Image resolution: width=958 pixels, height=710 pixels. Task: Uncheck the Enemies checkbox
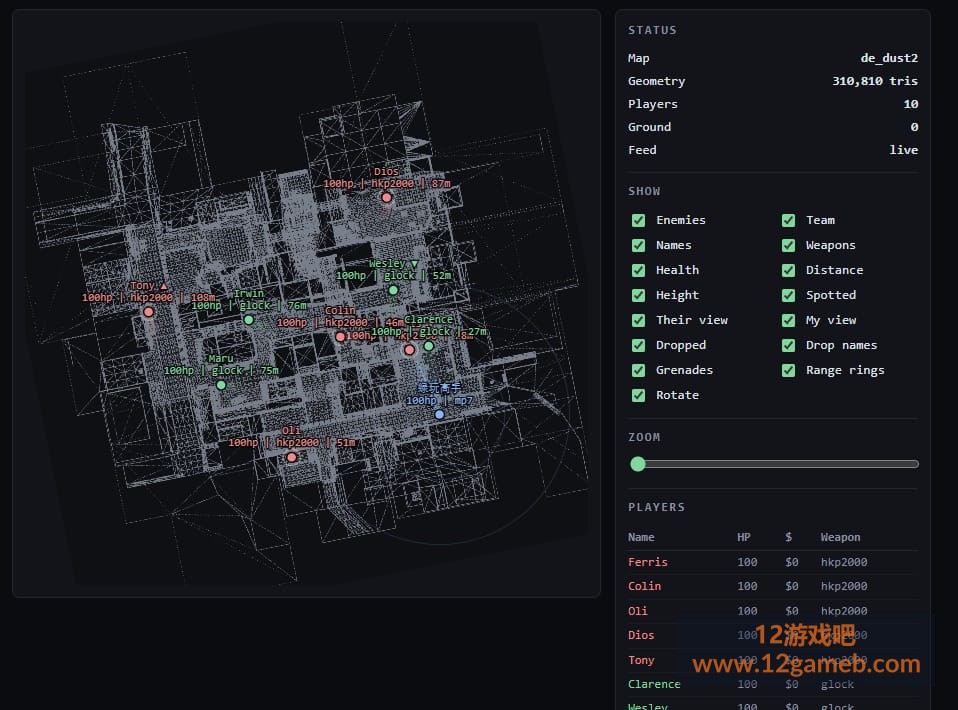(x=638, y=220)
